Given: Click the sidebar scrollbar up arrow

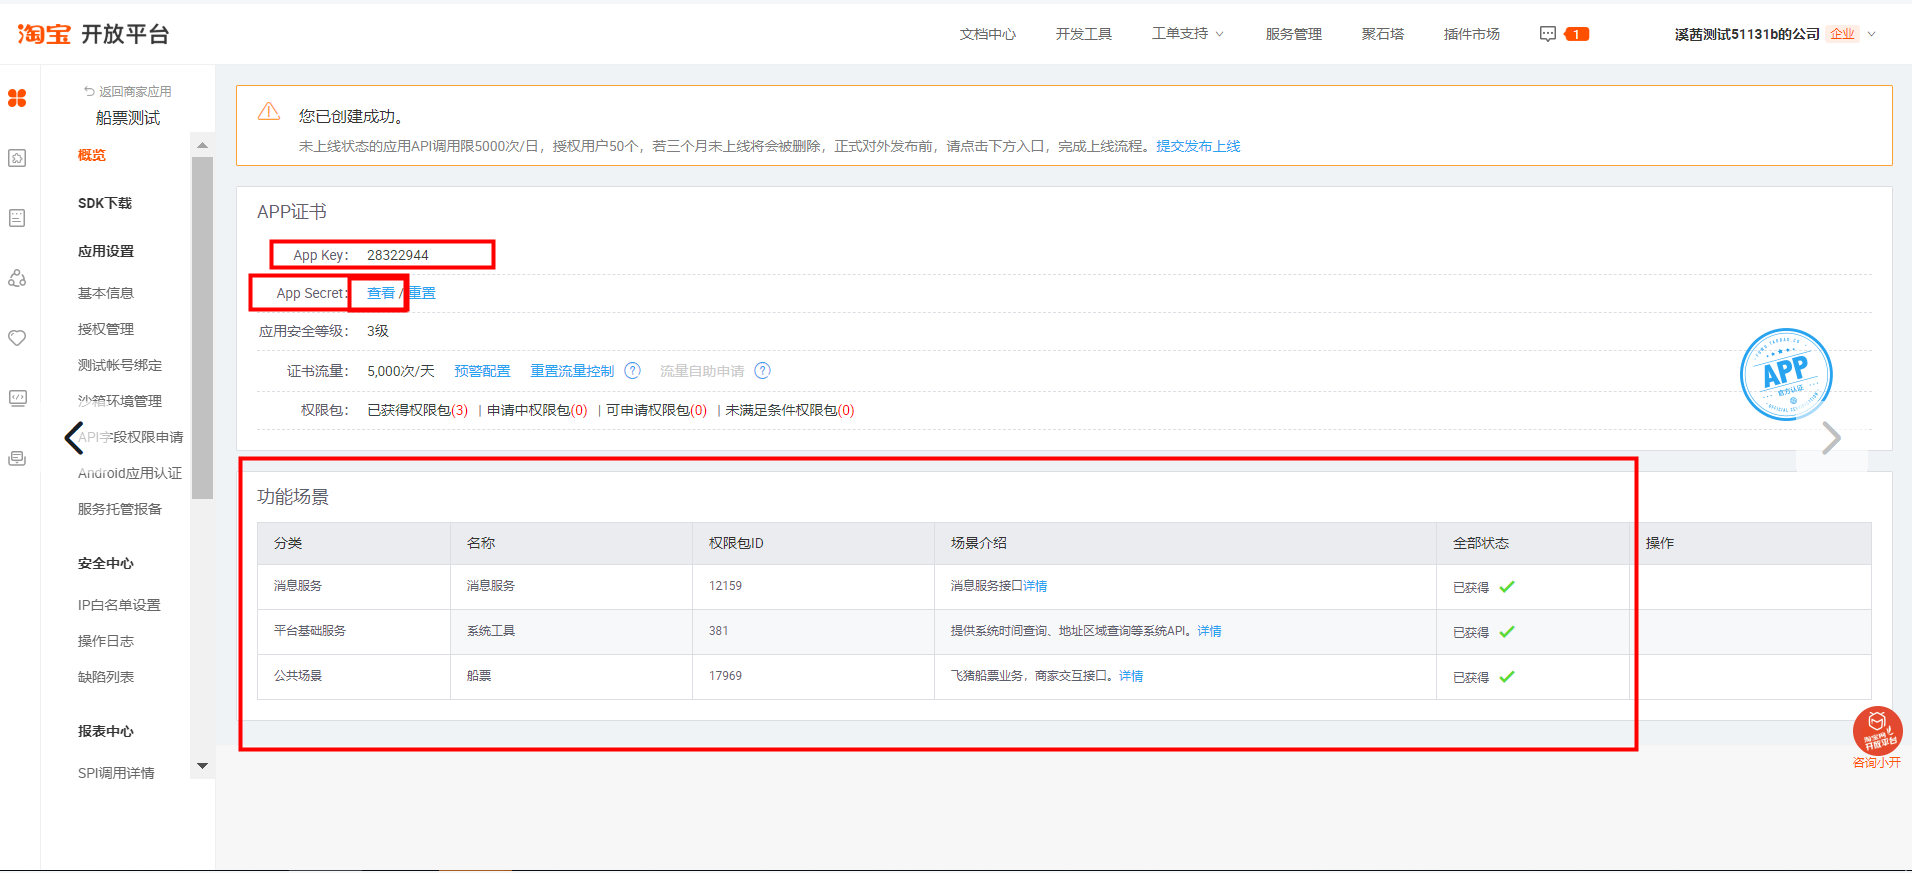Looking at the screenshot, I should [x=202, y=145].
